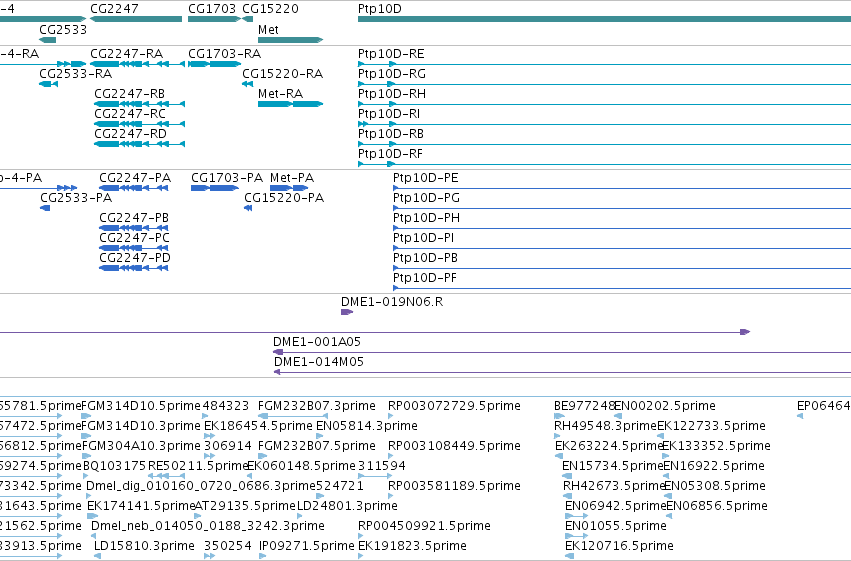Select protein Ptp10D-PG

tap(622, 208)
